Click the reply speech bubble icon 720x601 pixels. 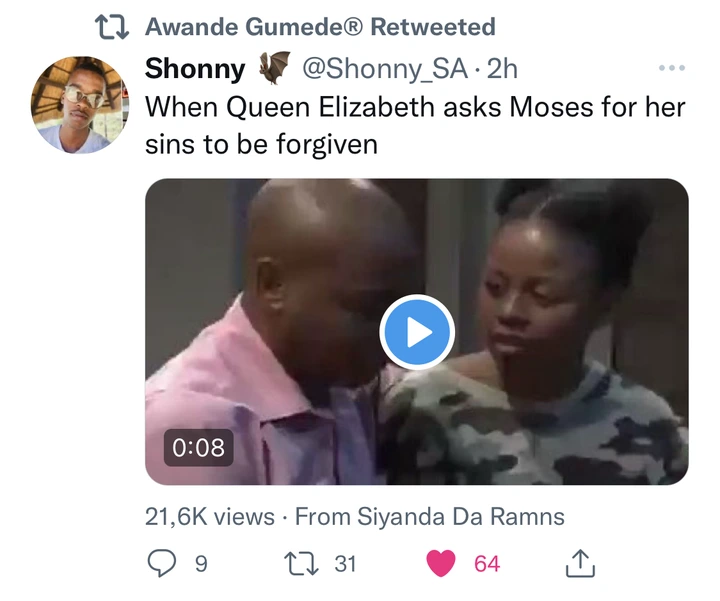161,563
